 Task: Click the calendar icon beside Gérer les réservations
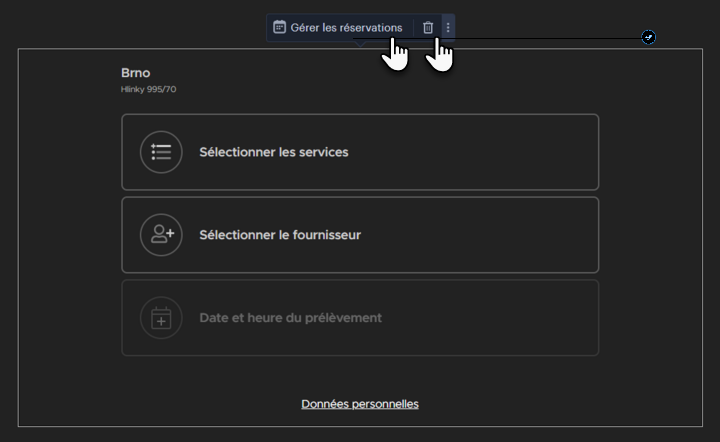point(279,27)
